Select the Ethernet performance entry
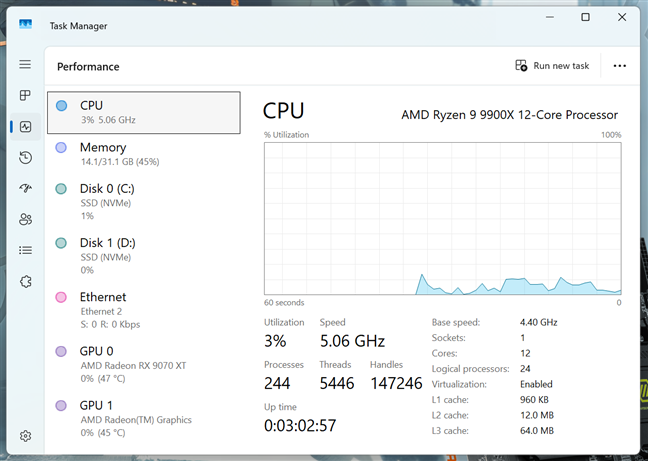This screenshot has height=461, width=648. click(144, 310)
